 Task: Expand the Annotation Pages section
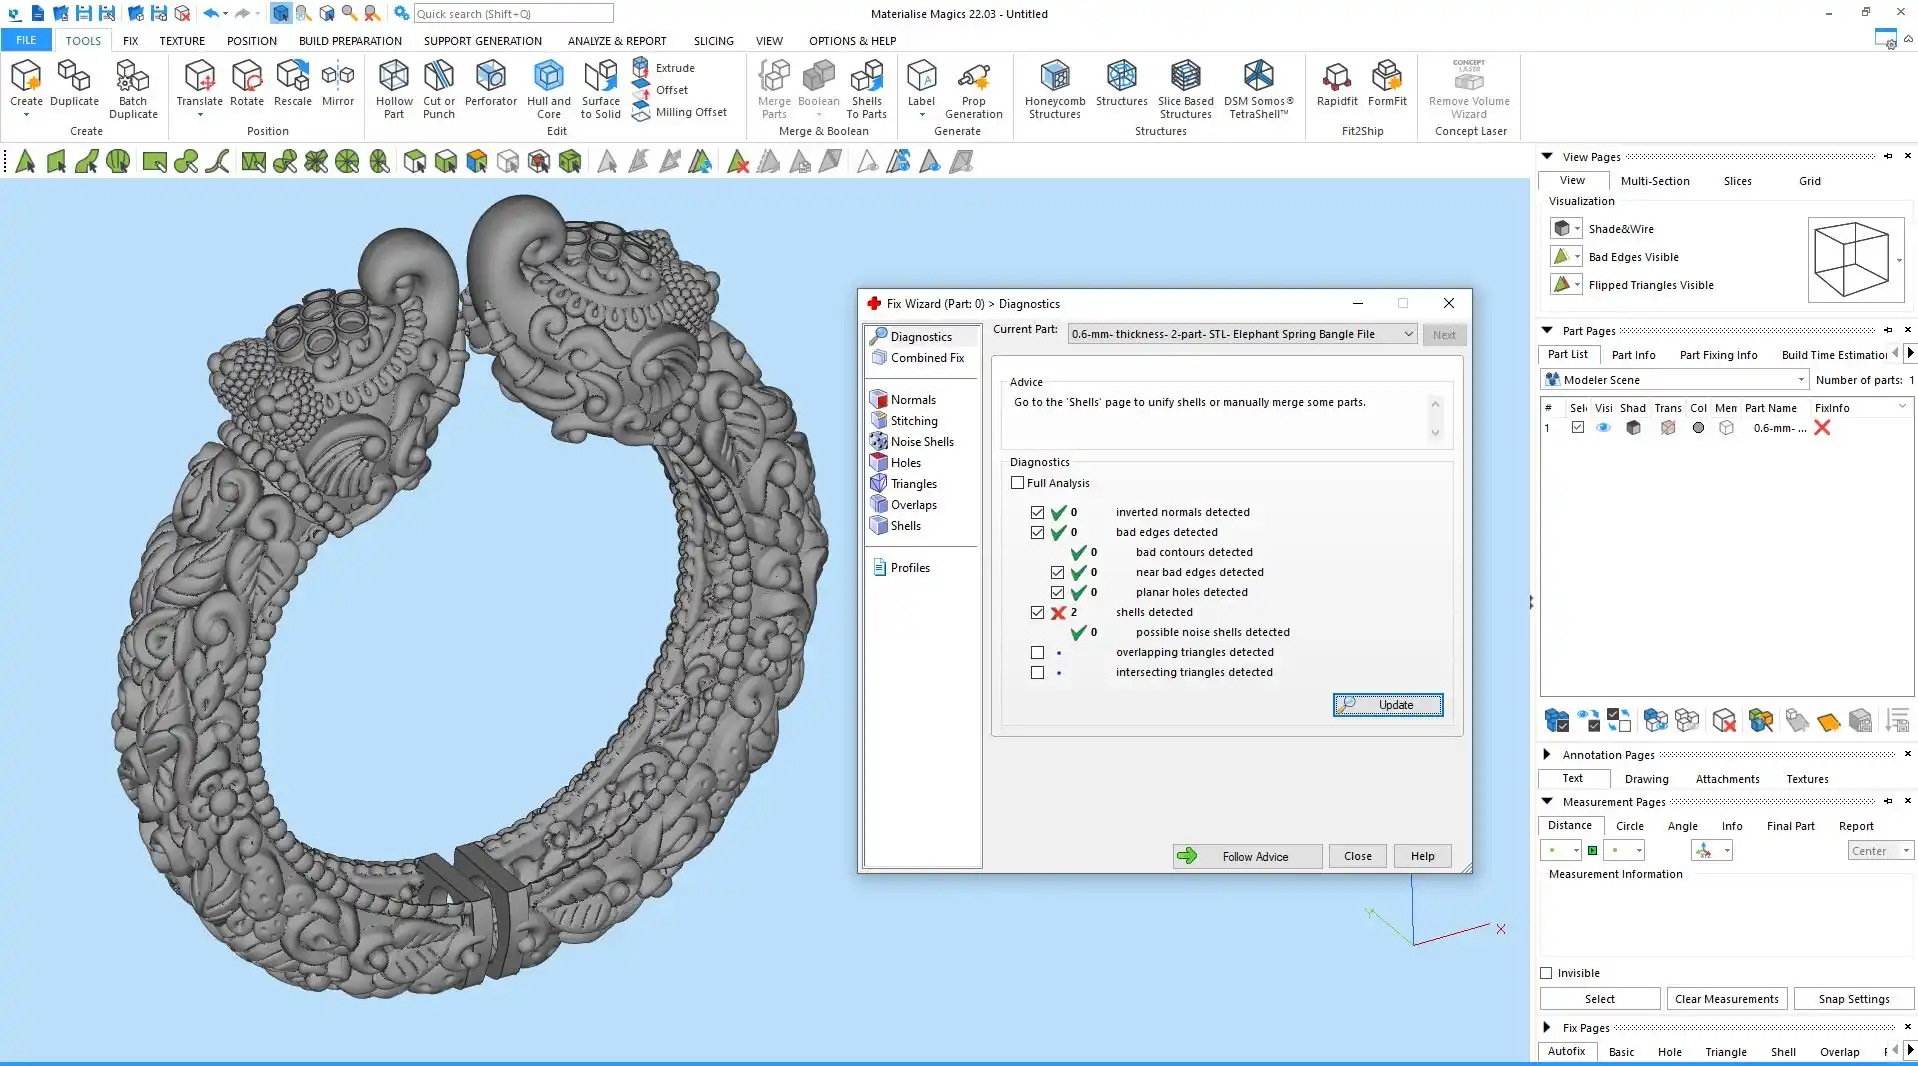point(1547,754)
